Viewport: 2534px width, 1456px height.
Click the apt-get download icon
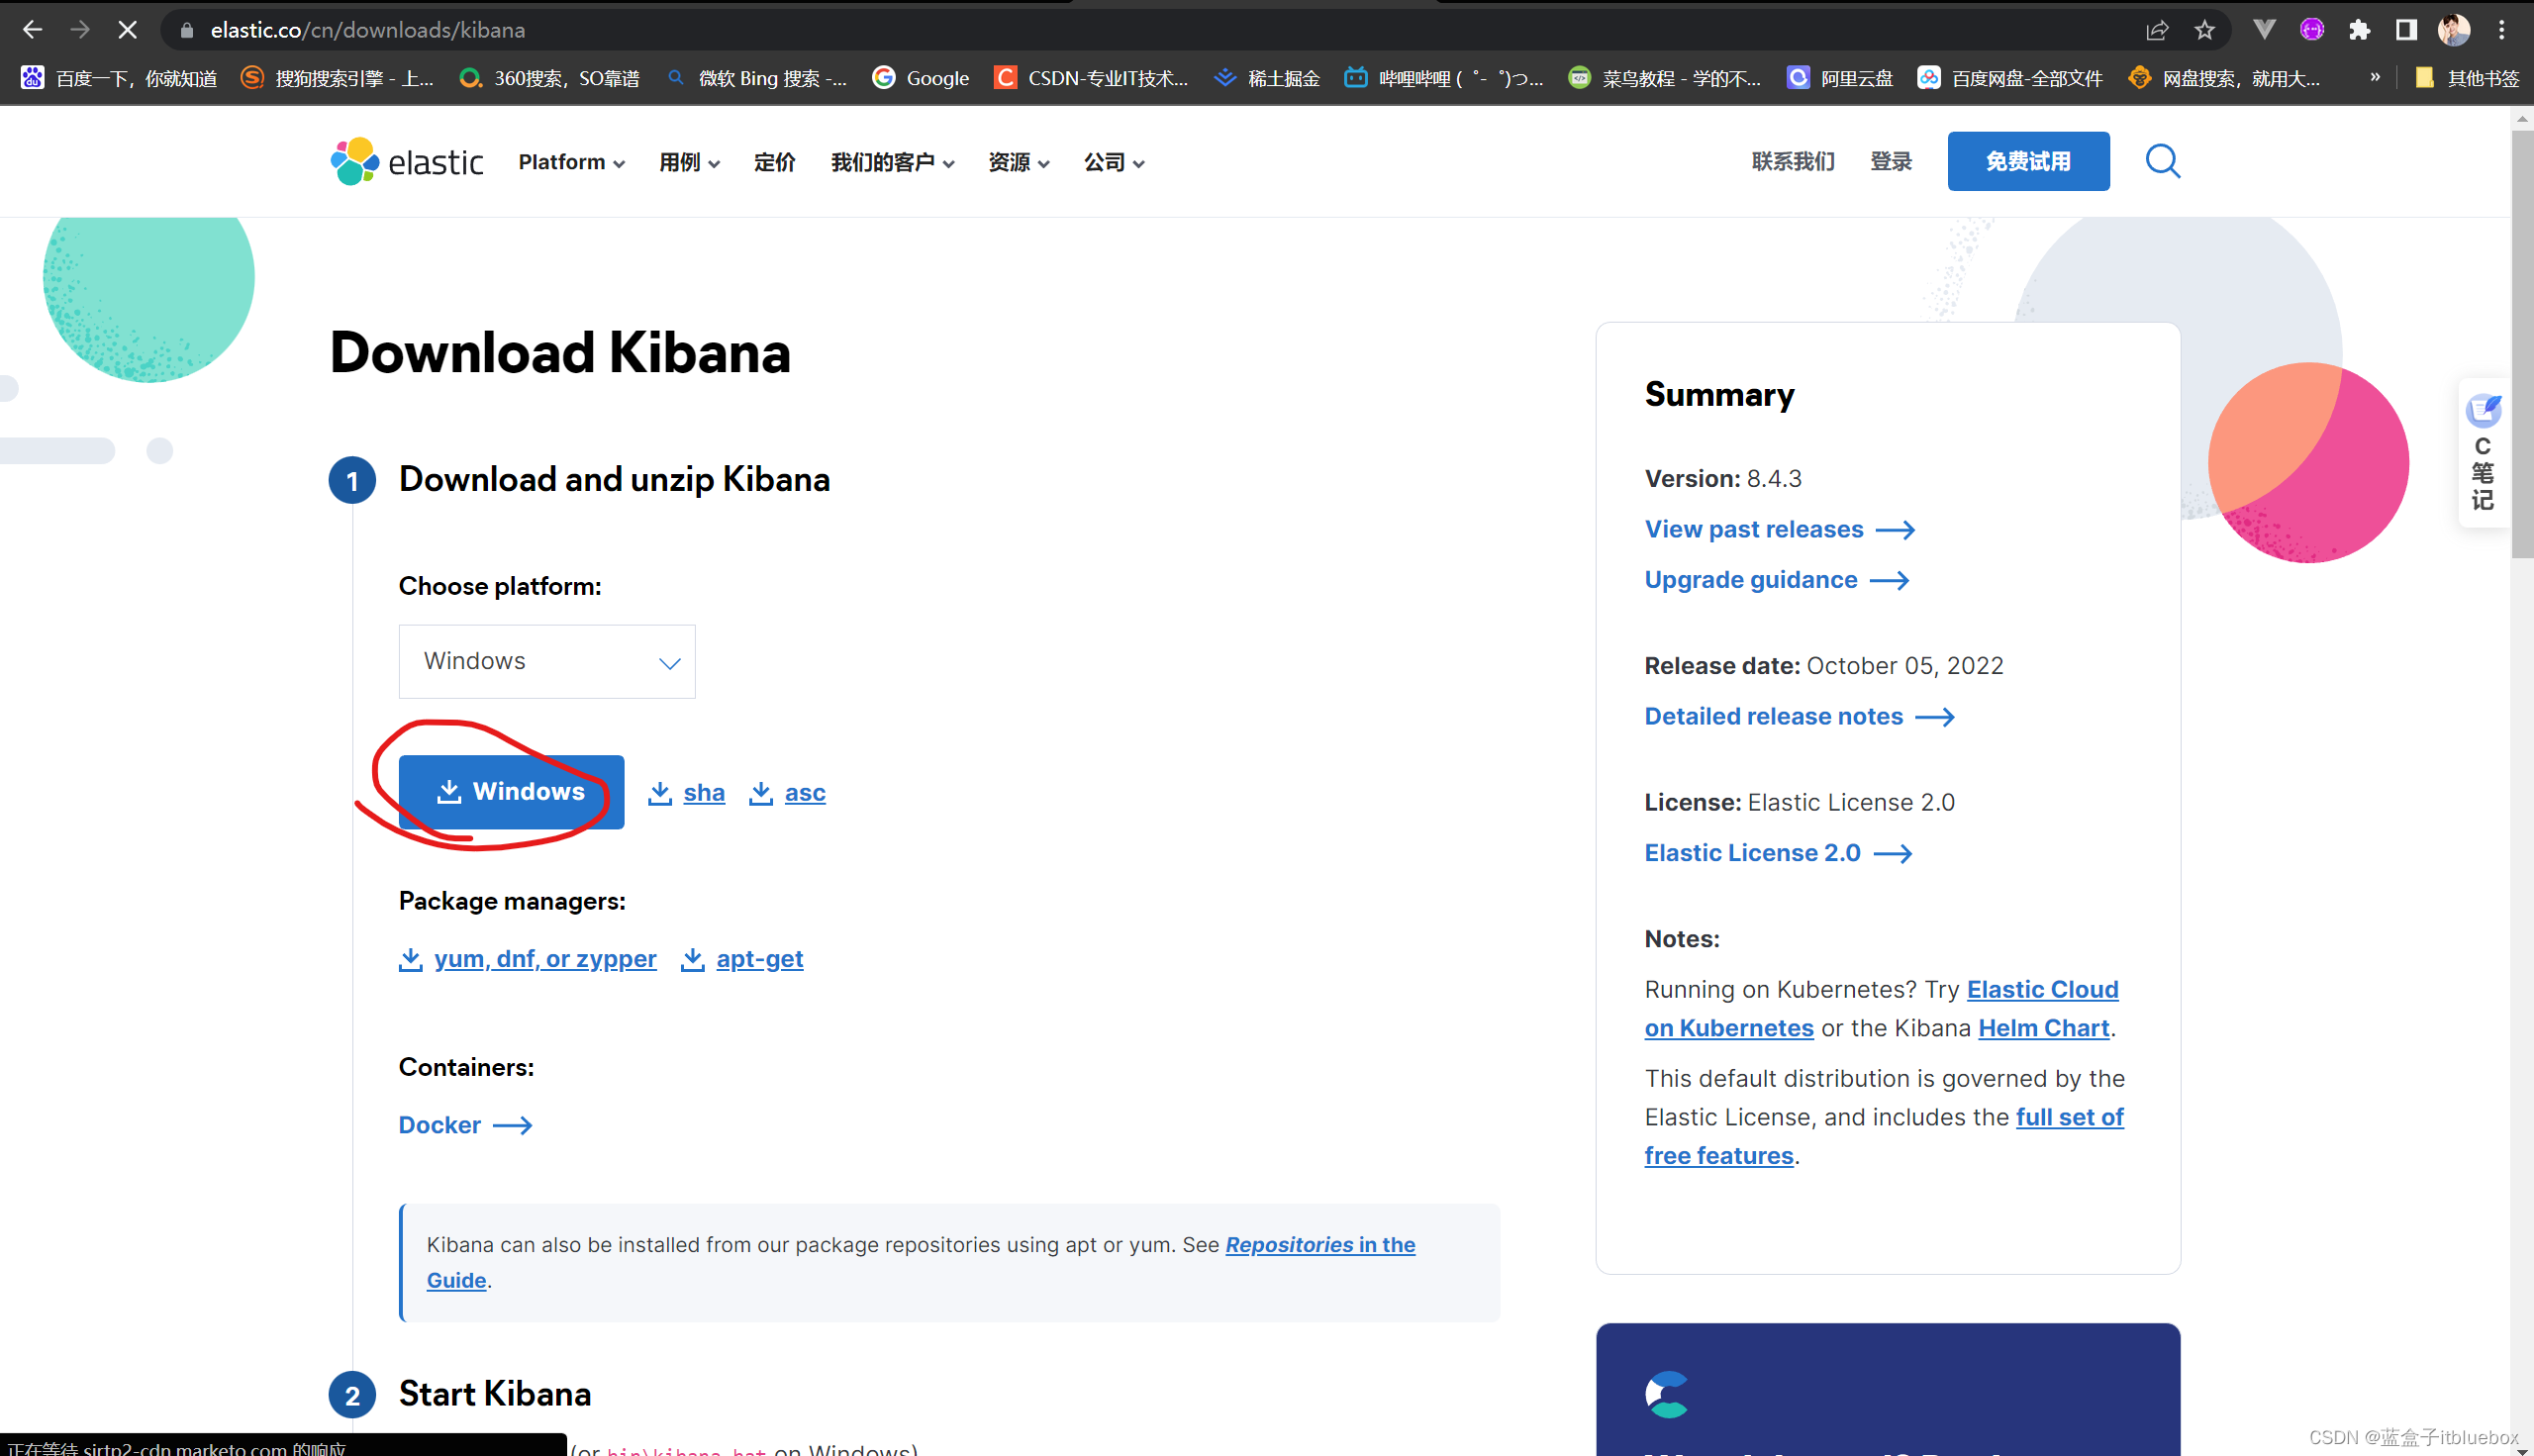point(693,958)
